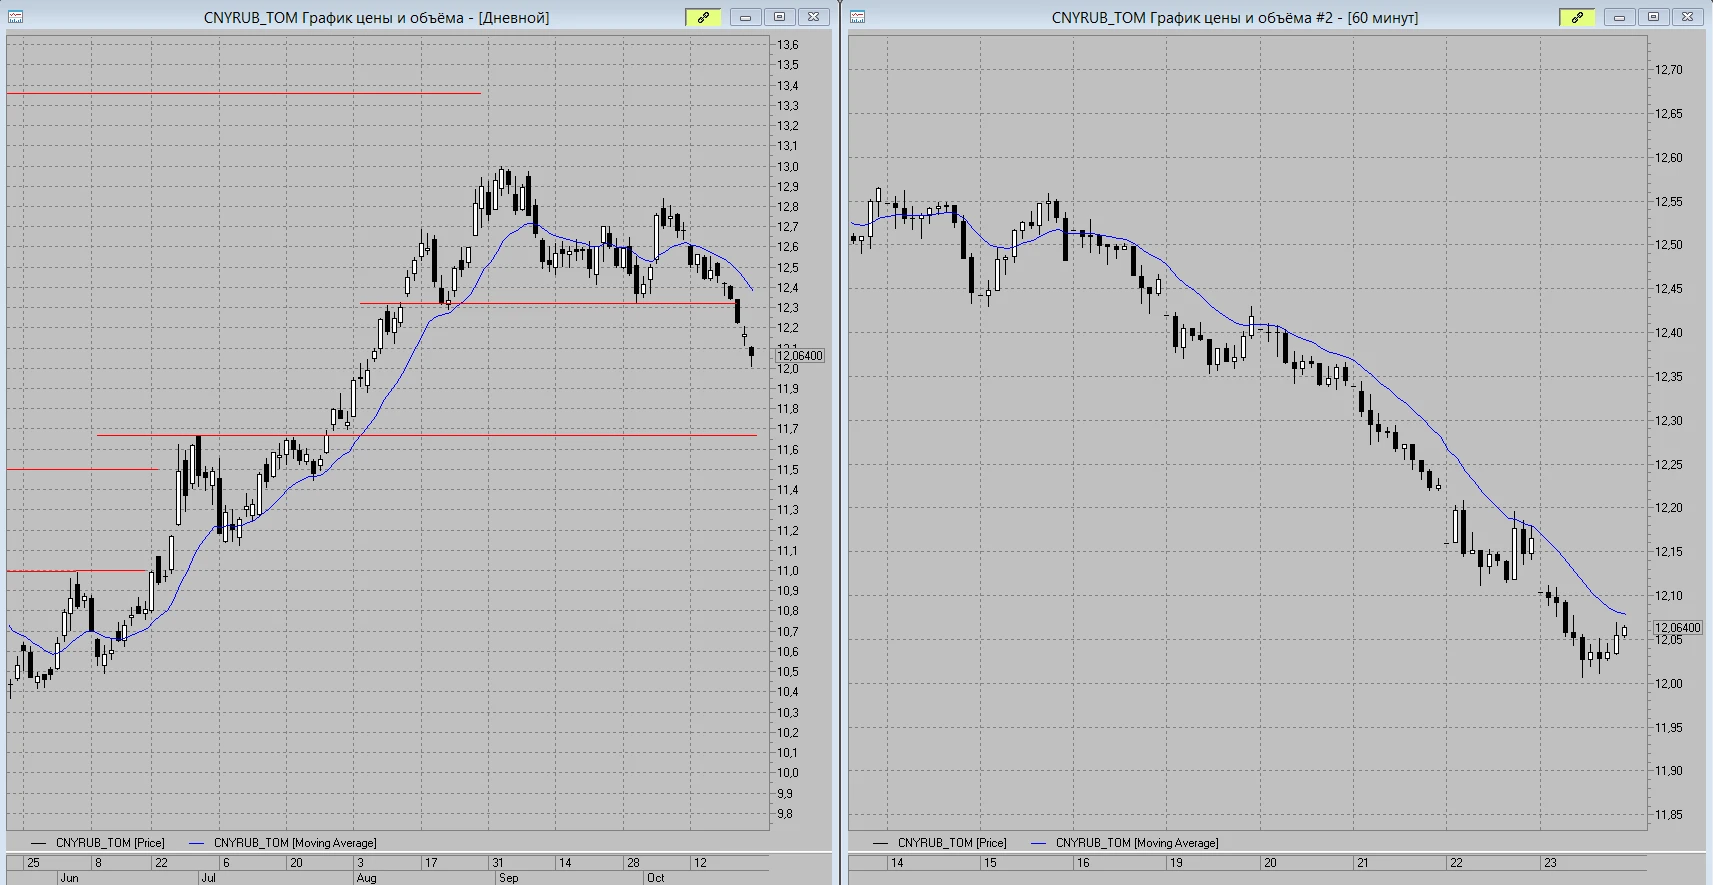Click date 31 on daily time axis
Image resolution: width=1713 pixels, height=885 pixels.
click(498, 862)
